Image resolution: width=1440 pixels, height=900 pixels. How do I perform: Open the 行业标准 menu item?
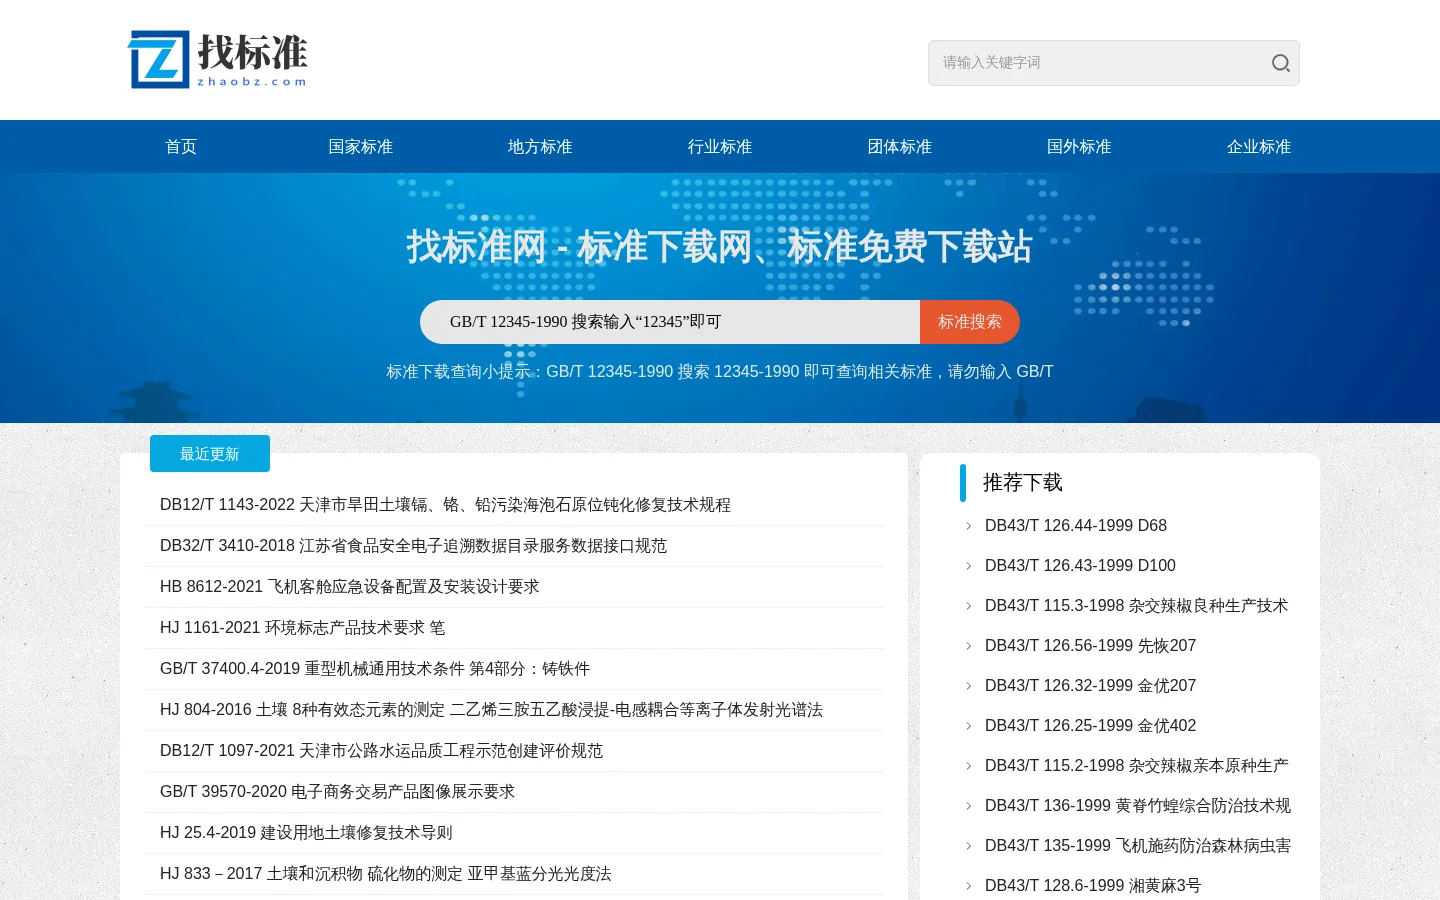(720, 147)
